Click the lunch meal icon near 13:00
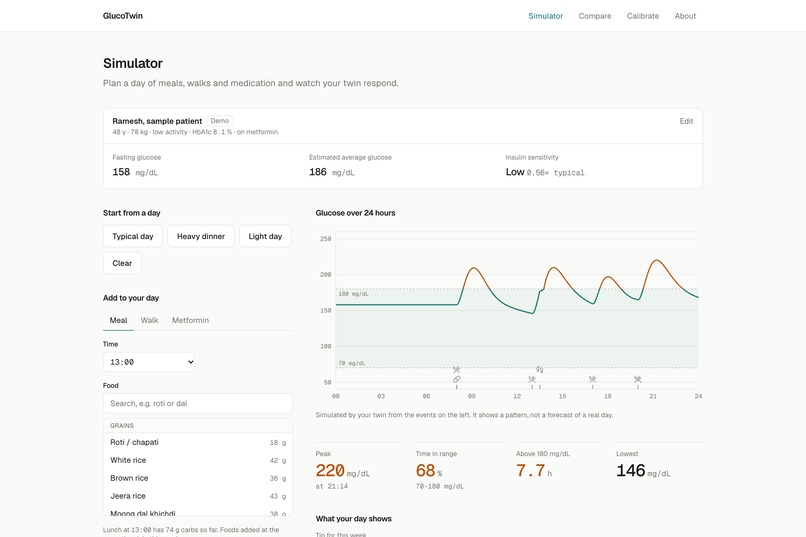 point(532,379)
